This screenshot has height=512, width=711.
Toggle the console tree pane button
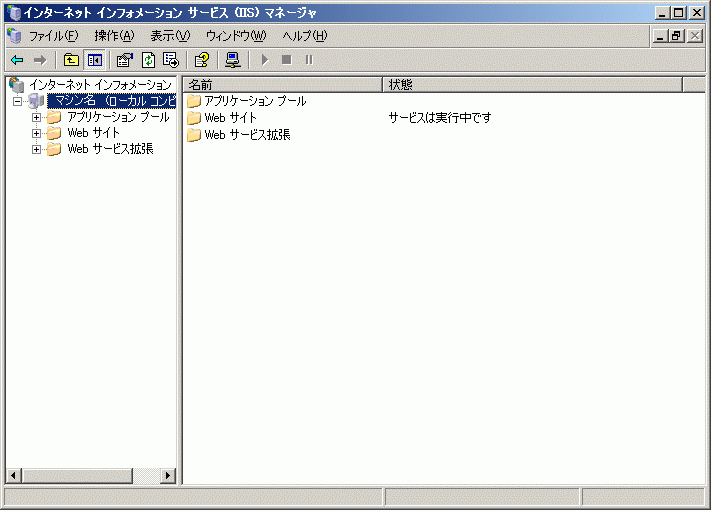click(x=95, y=60)
